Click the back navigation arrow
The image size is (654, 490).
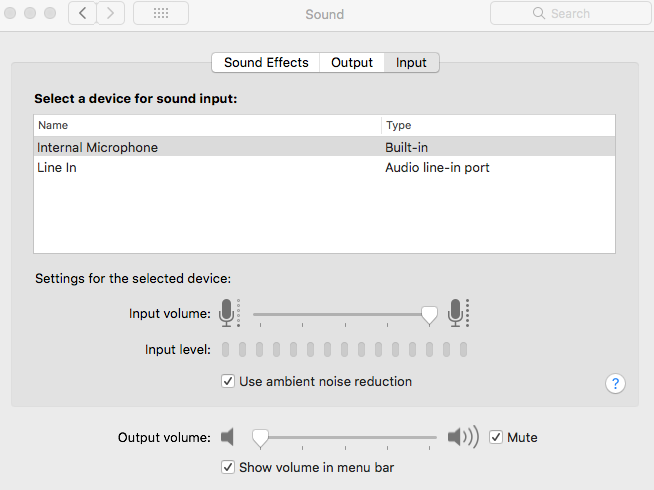pyautogui.click(x=82, y=14)
